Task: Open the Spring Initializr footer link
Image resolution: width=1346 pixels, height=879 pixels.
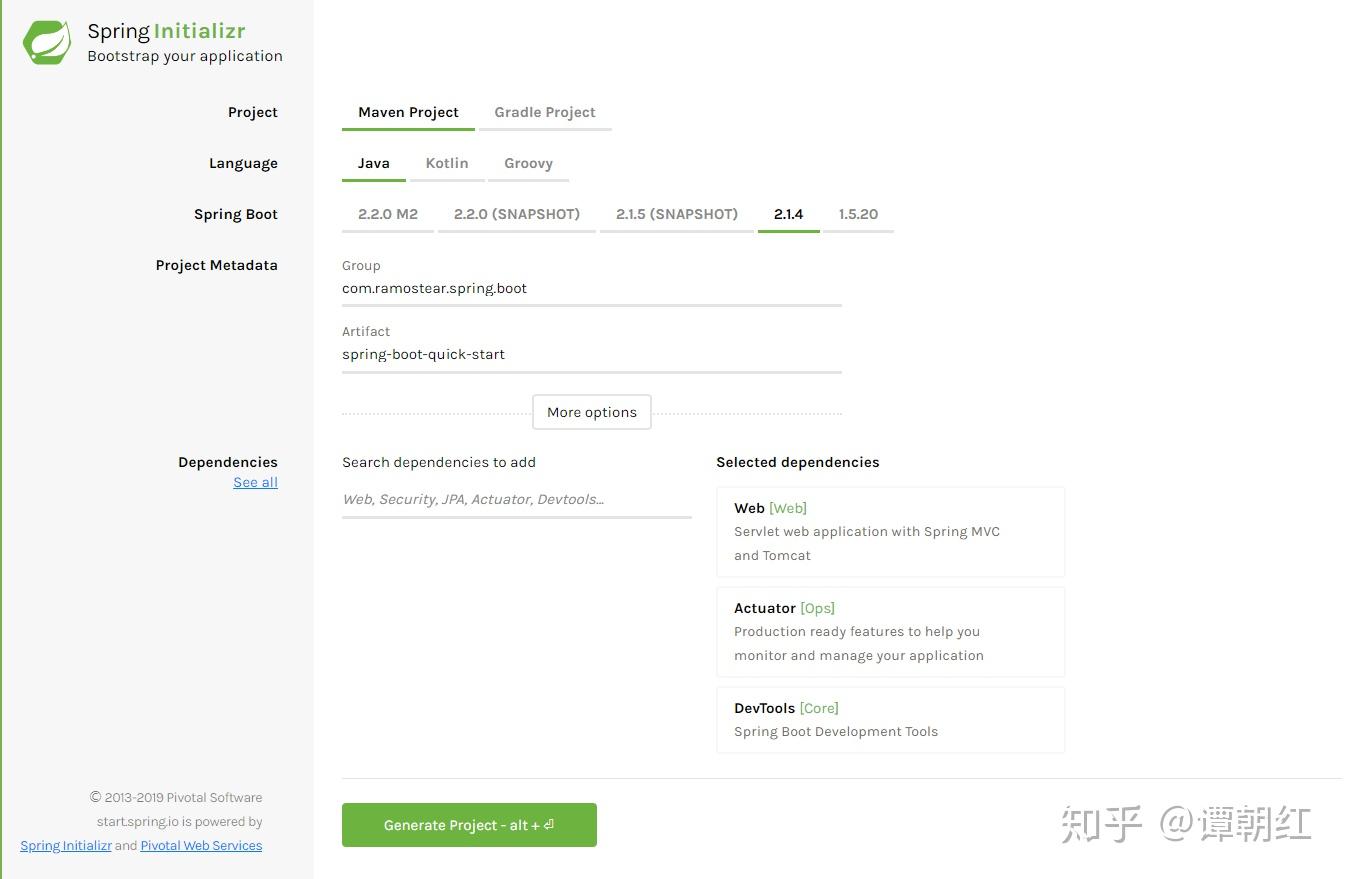Action: (65, 845)
